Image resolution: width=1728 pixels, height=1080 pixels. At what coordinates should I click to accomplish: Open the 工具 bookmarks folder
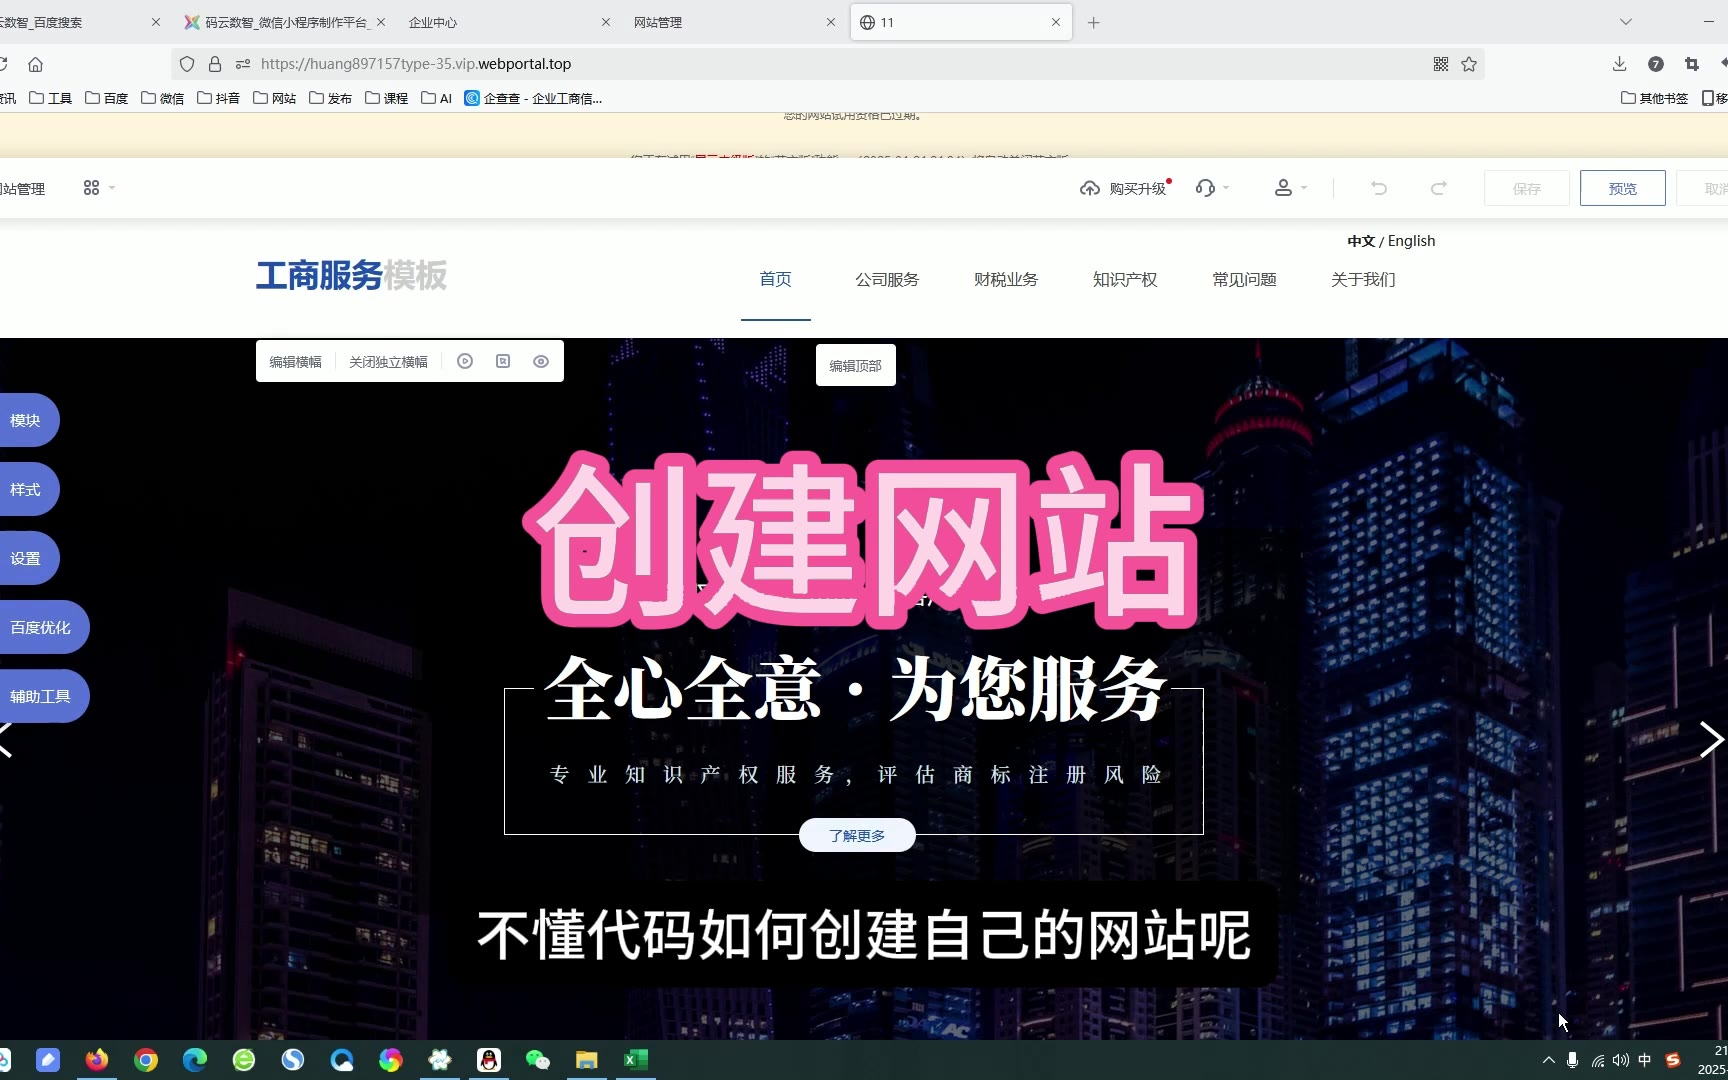(x=51, y=98)
